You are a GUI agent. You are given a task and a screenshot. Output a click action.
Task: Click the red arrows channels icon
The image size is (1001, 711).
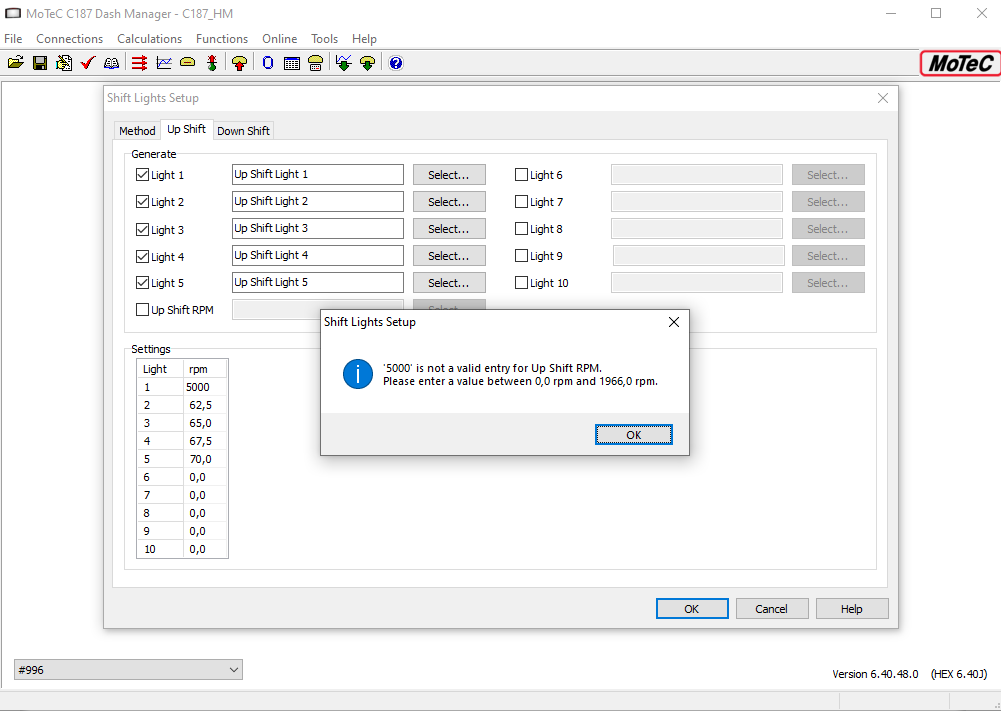click(140, 63)
